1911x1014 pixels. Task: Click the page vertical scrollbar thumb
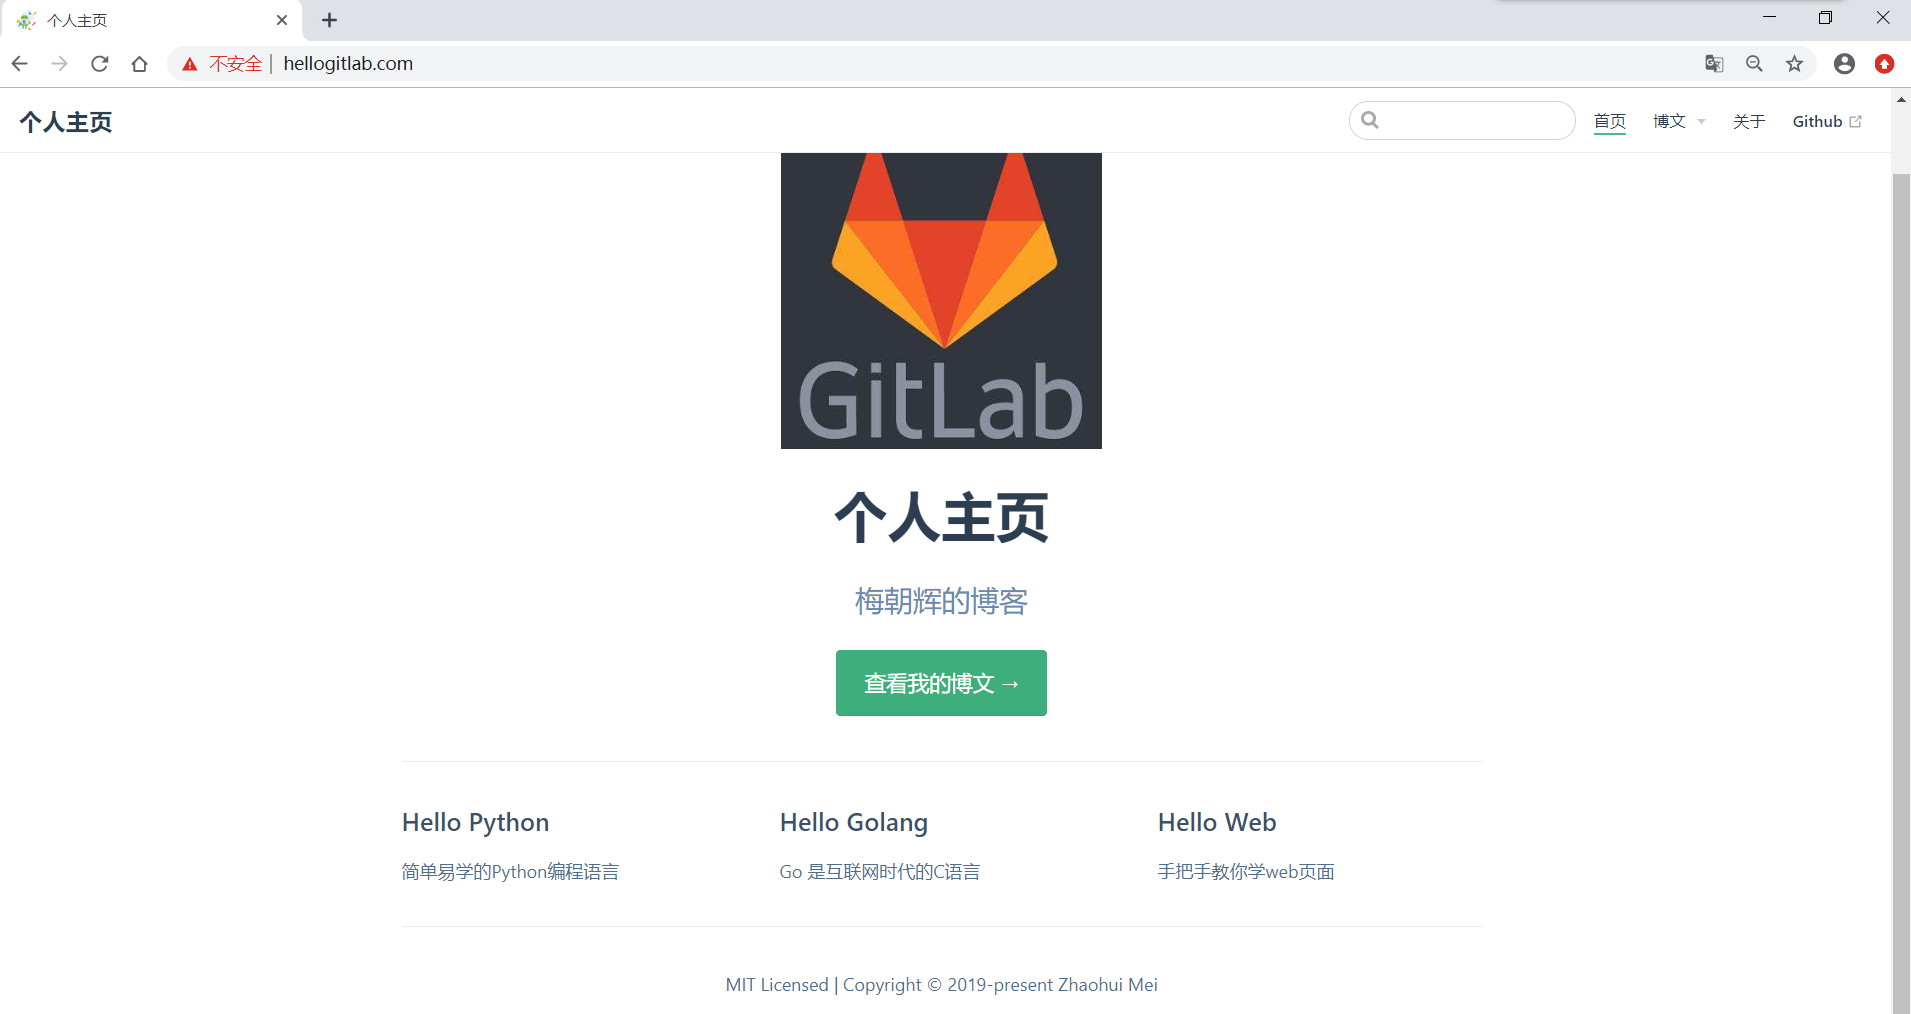(1901, 594)
